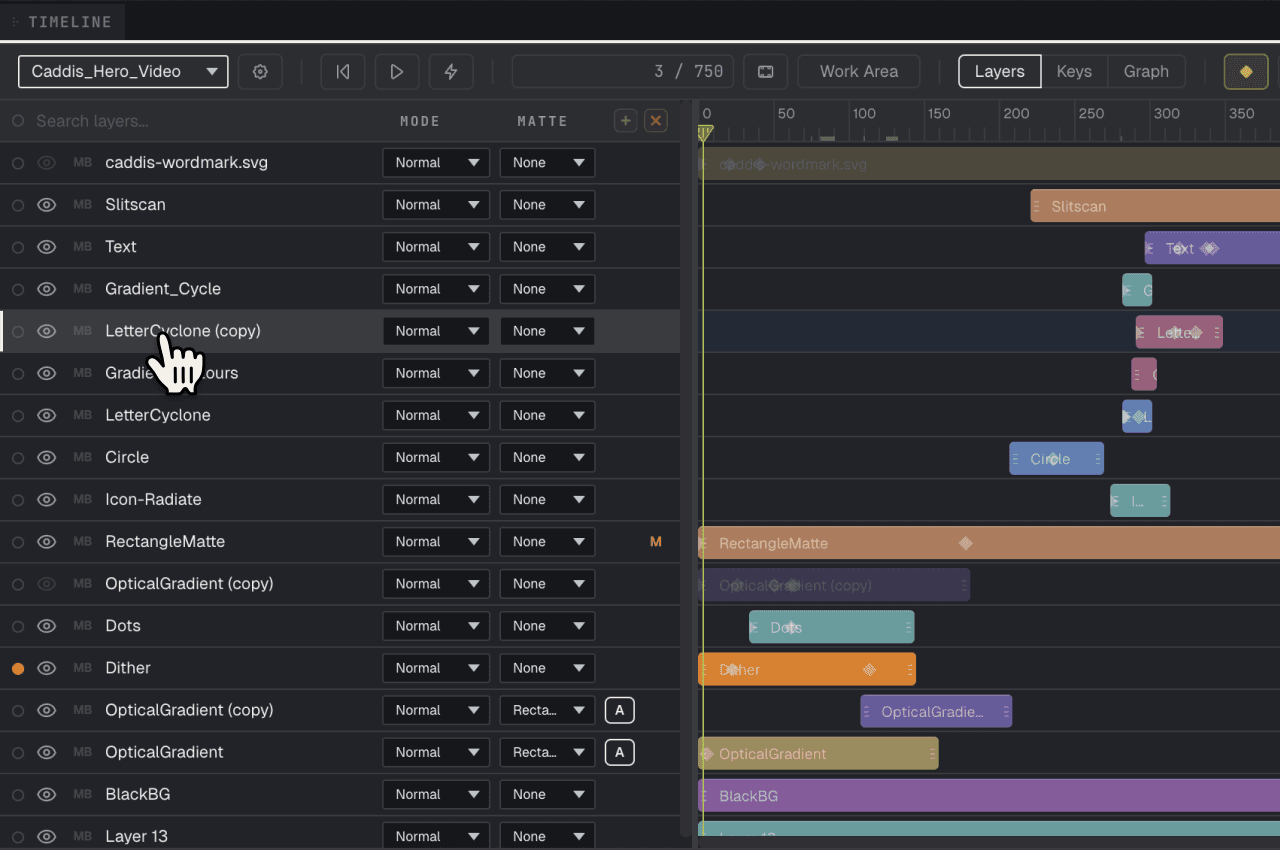The width and height of the screenshot is (1280, 850).
Task: Open the composition settings gear
Action: point(260,72)
